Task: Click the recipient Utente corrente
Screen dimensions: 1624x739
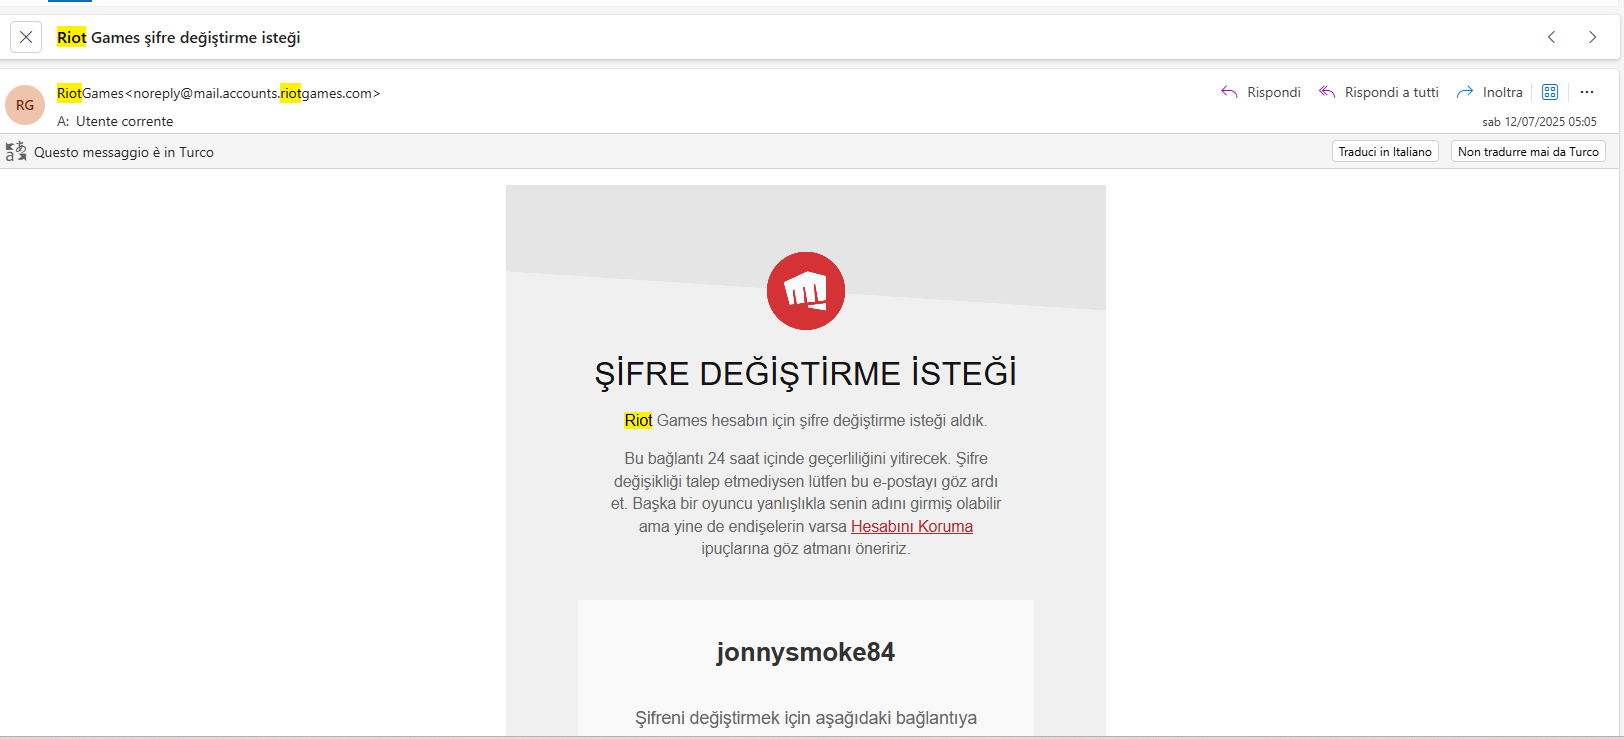Action: coord(125,121)
